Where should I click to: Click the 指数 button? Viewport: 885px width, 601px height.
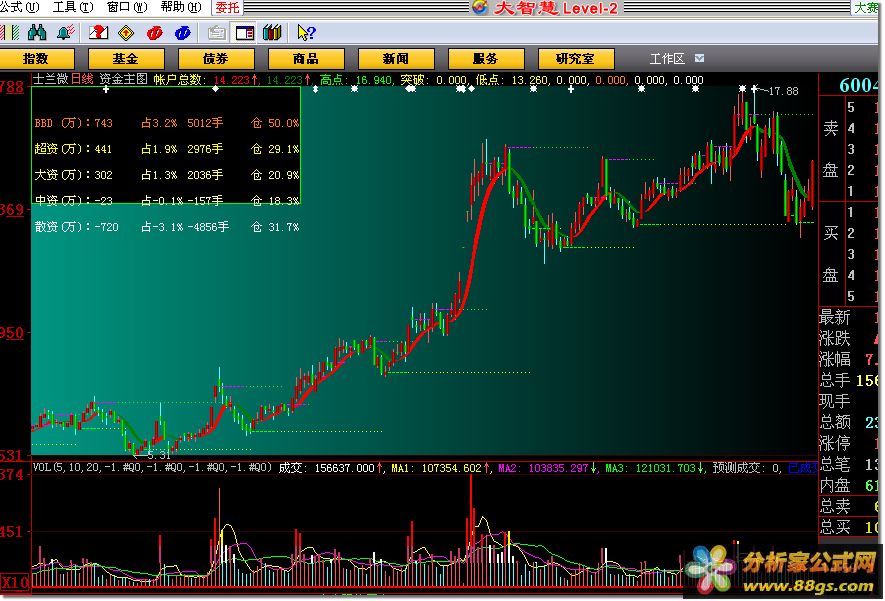tap(36, 58)
